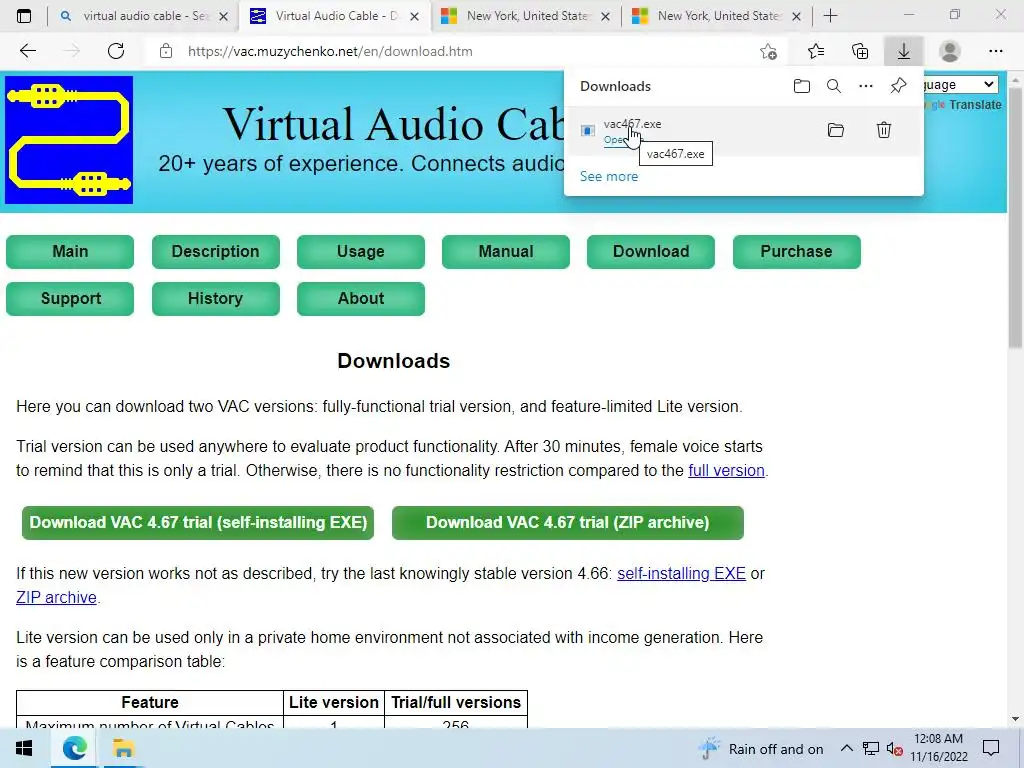Open network status tray icon
The width and height of the screenshot is (1024, 768).
871,748
